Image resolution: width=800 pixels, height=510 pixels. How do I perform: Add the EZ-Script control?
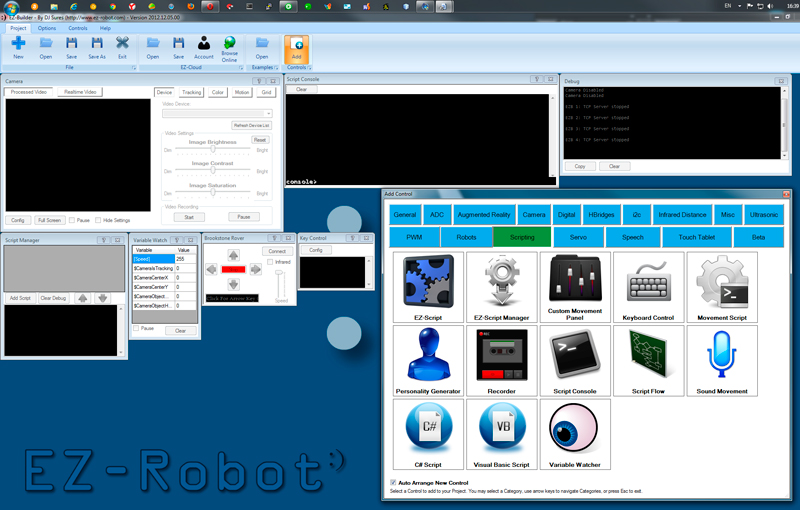(428, 287)
